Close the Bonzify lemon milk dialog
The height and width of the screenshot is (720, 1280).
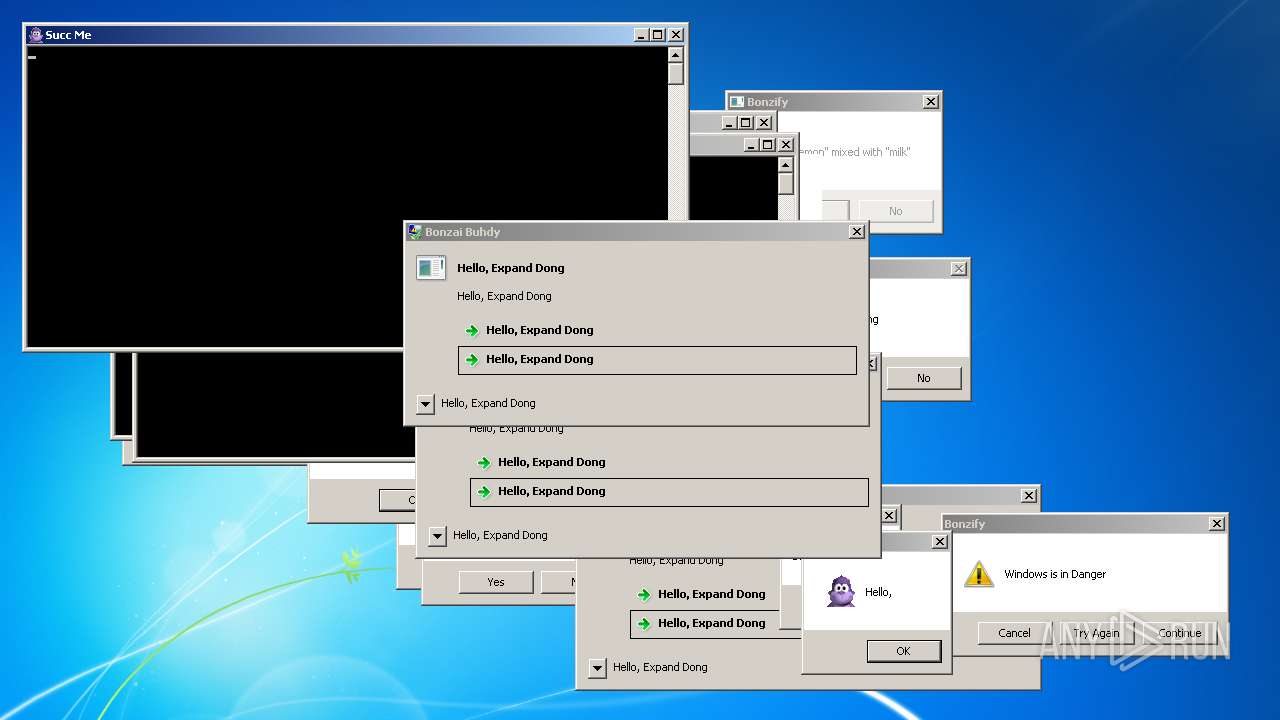[931, 102]
